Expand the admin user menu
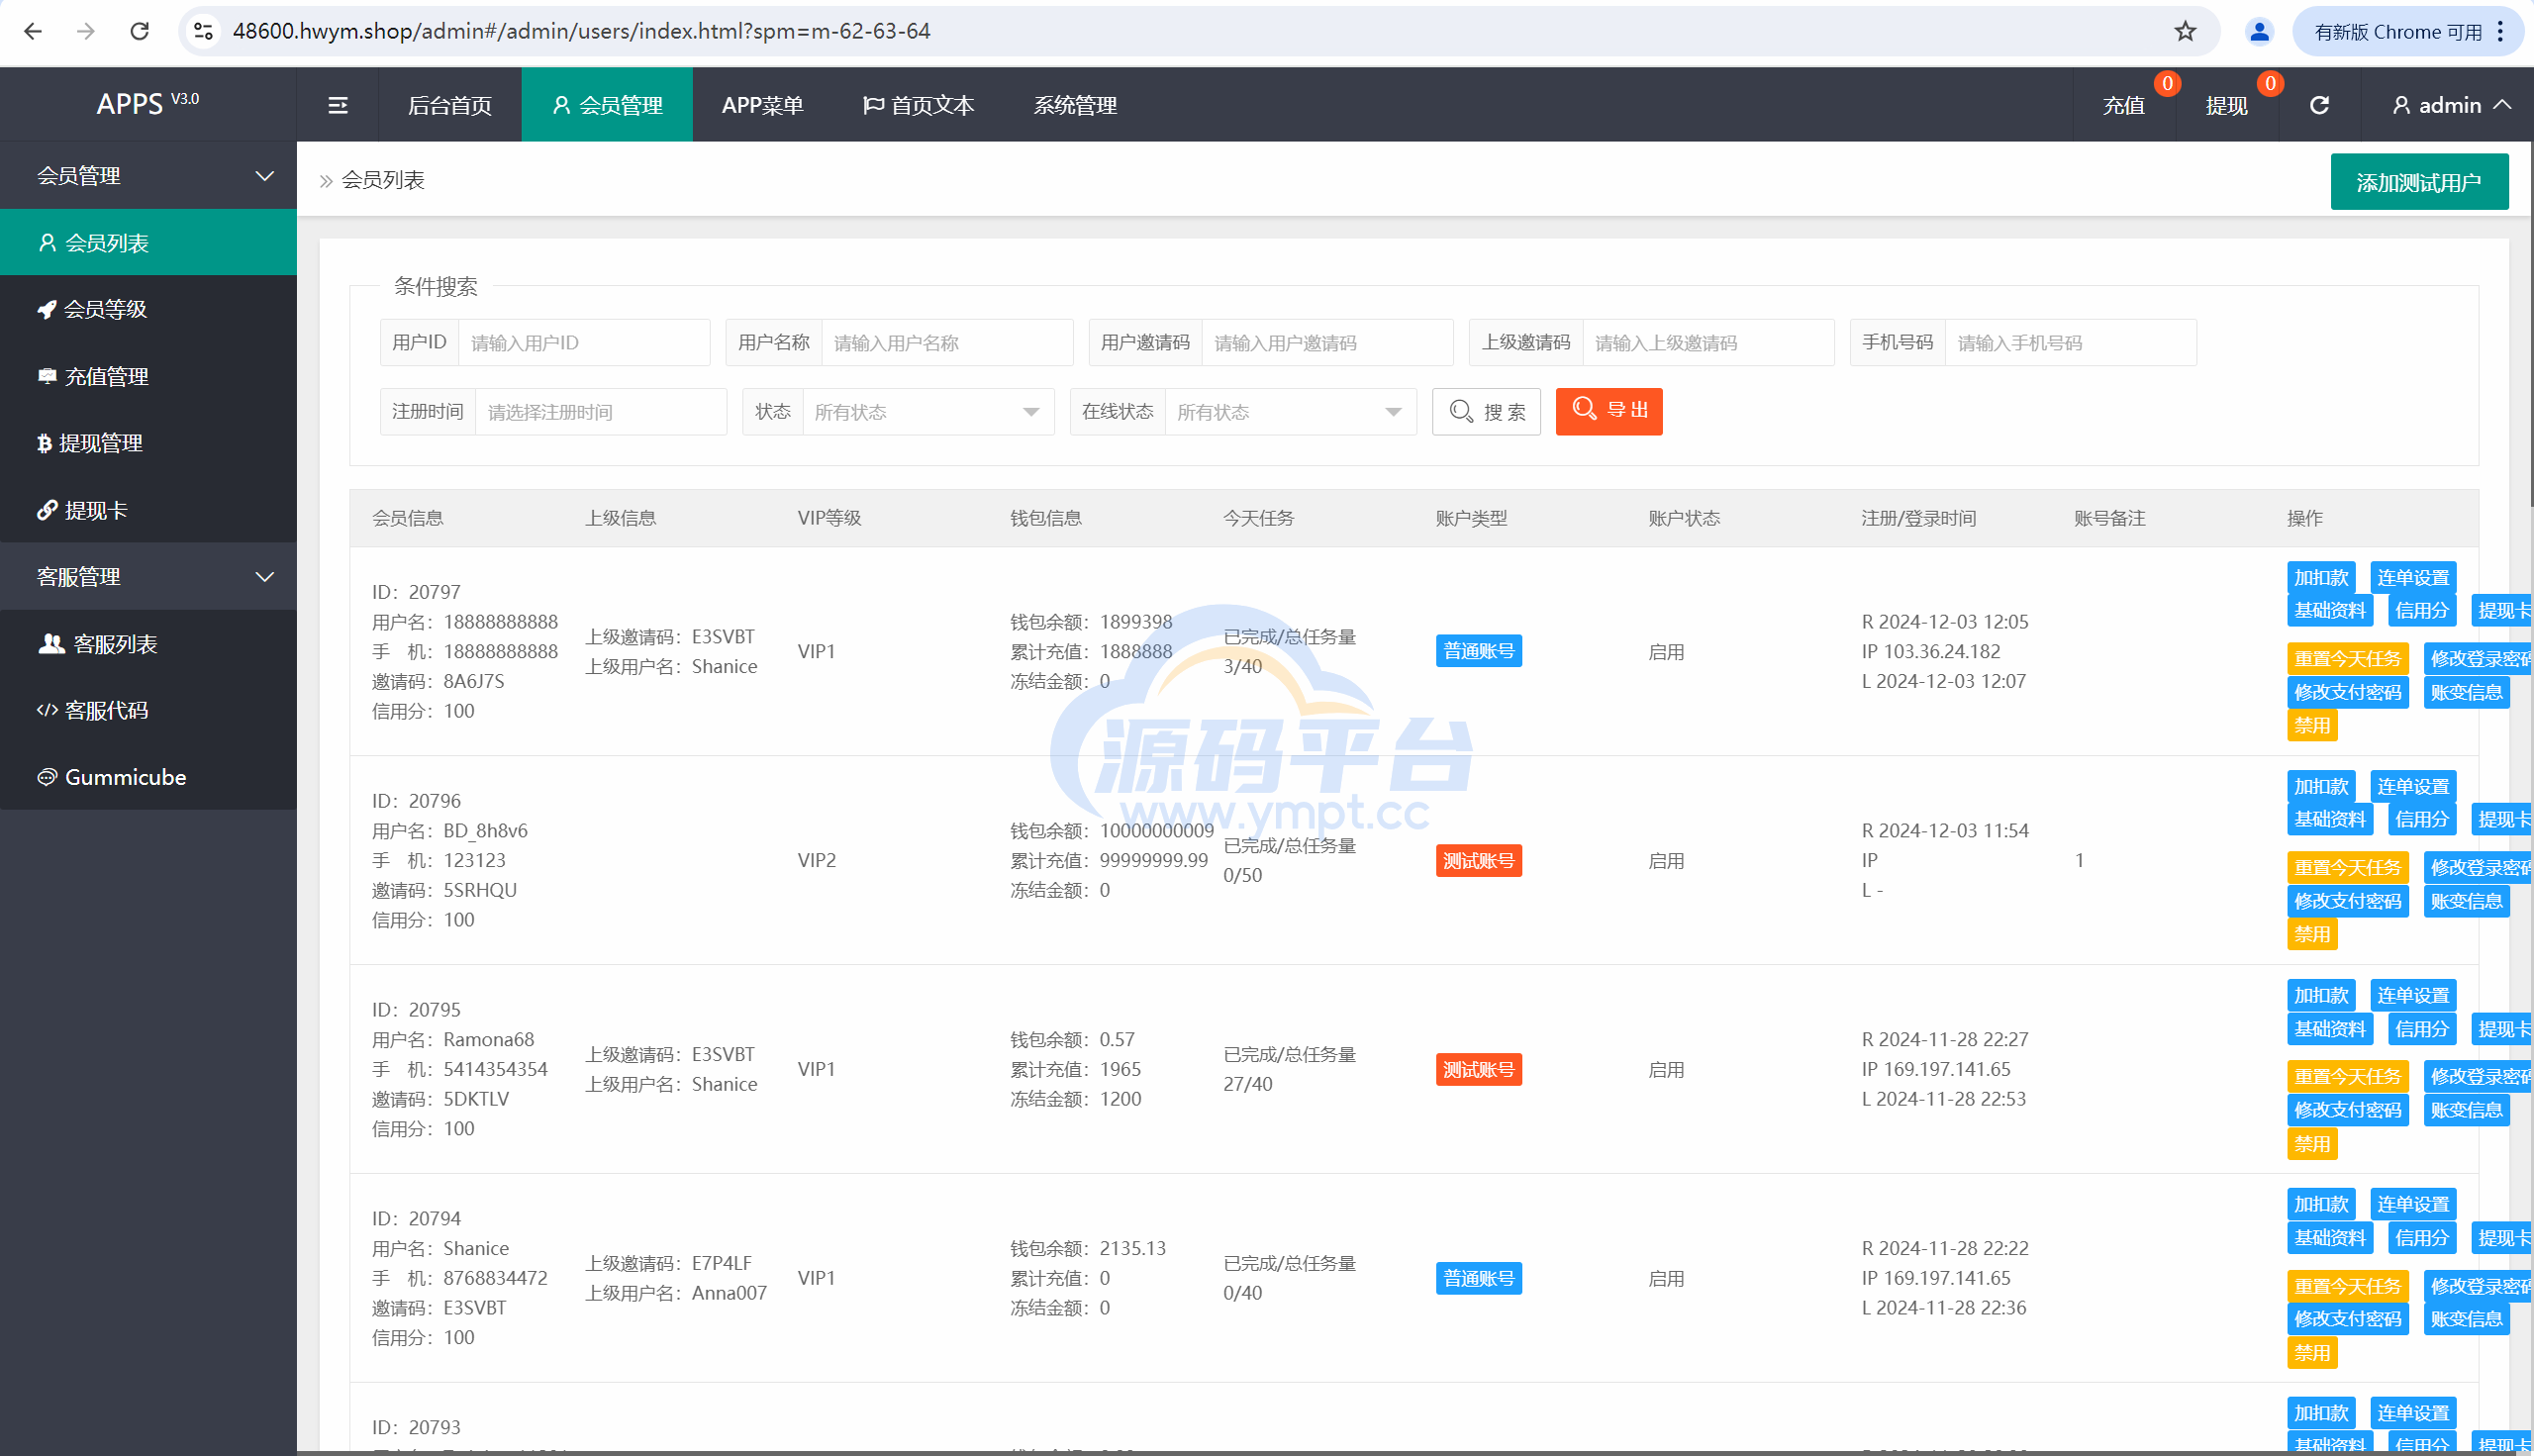 (2451, 105)
